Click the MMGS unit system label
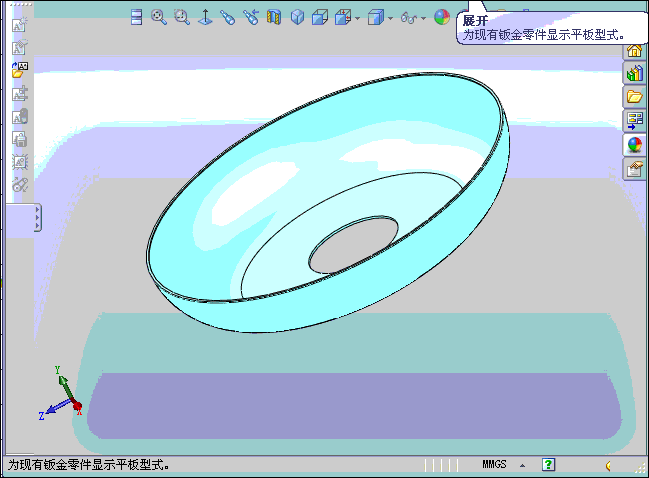The image size is (649, 478). pyautogui.click(x=494, y=464)
